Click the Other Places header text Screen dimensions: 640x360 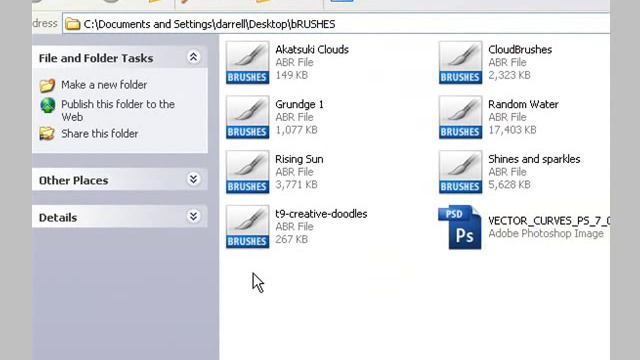pyautogui.click(x=73, y=180)
